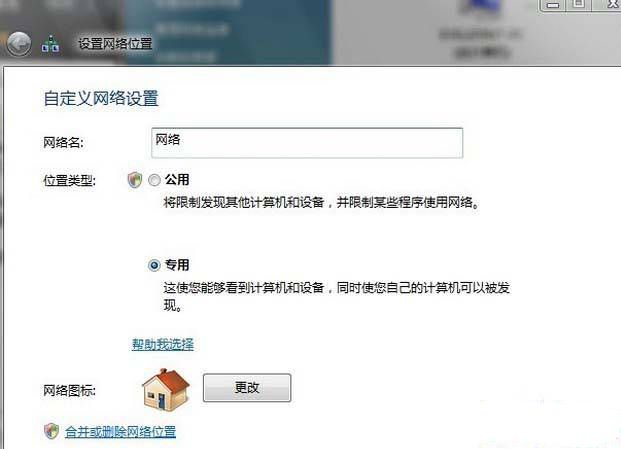Screen dimensions: 621x449
Task: Click inside the 网络名 text field
Action: pos(307,143)
